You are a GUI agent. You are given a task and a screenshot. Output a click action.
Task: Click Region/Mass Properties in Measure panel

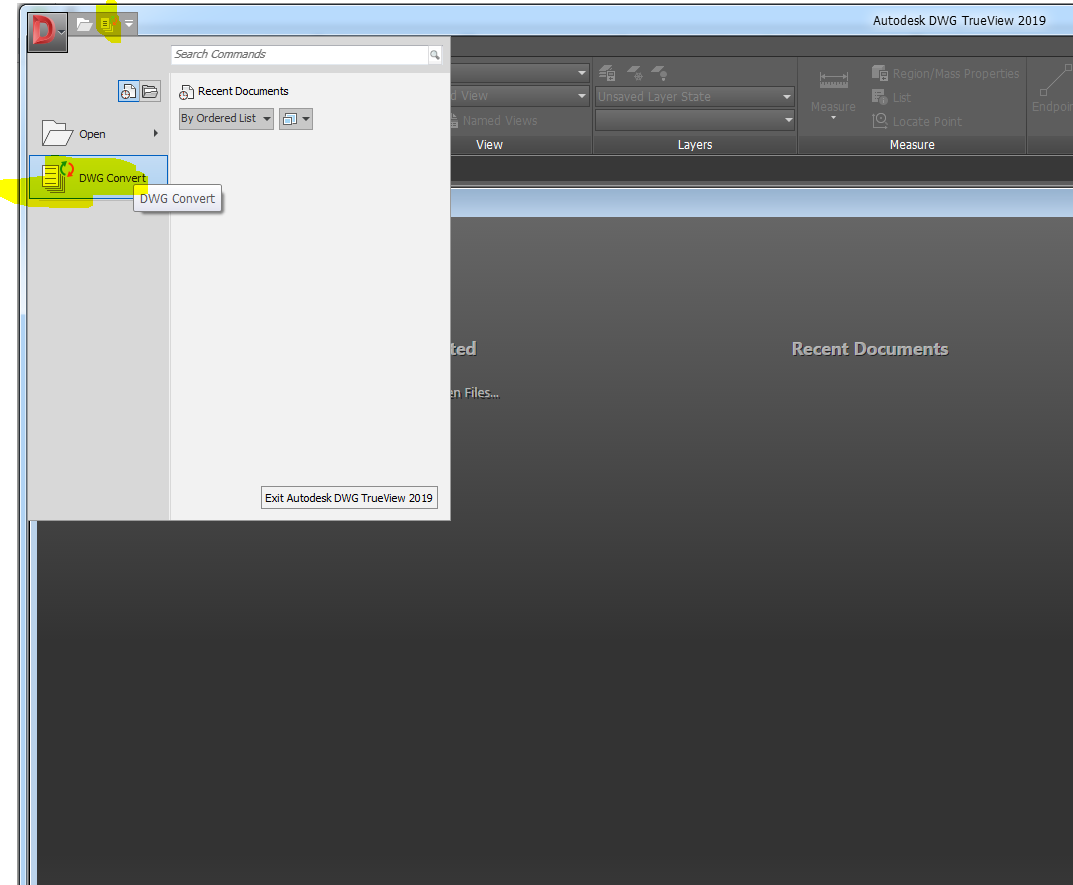tap(946, 73)
